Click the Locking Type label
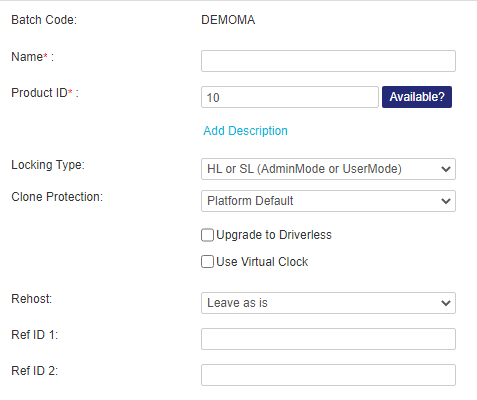This screenshot has height=400, width=477. click(48, 165)
